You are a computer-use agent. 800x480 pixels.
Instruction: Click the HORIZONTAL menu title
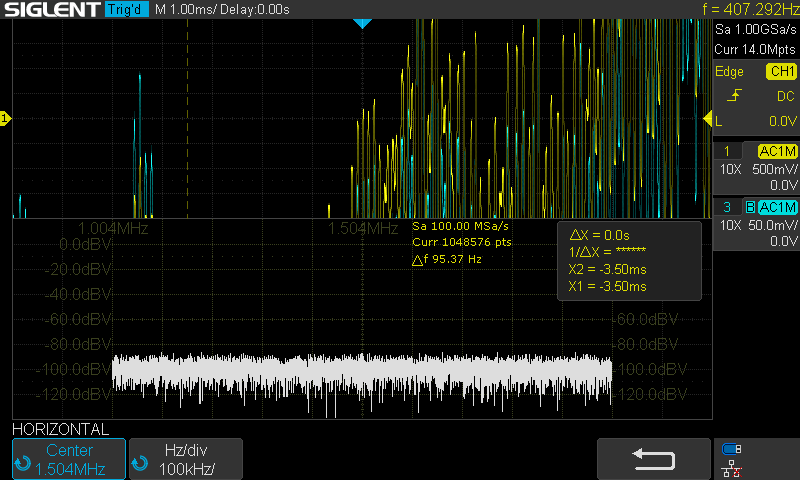[61, 429]
